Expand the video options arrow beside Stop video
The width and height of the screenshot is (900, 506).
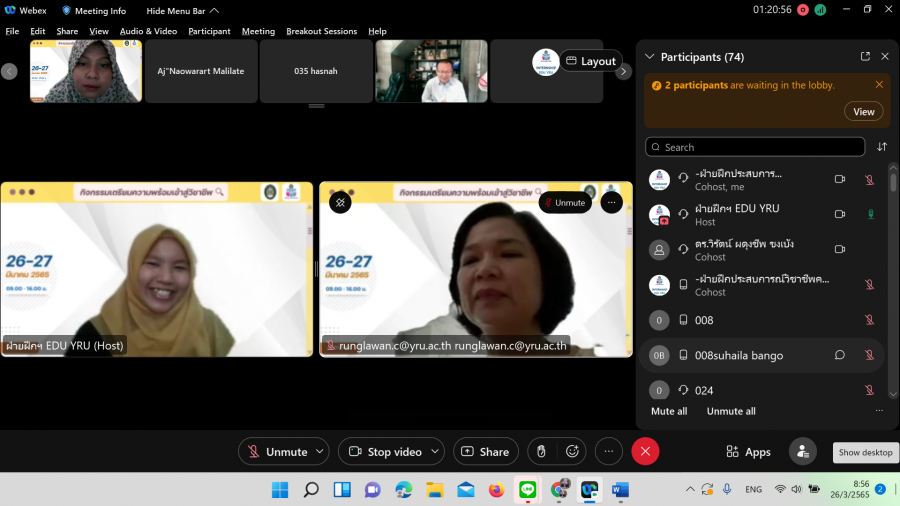433,452
